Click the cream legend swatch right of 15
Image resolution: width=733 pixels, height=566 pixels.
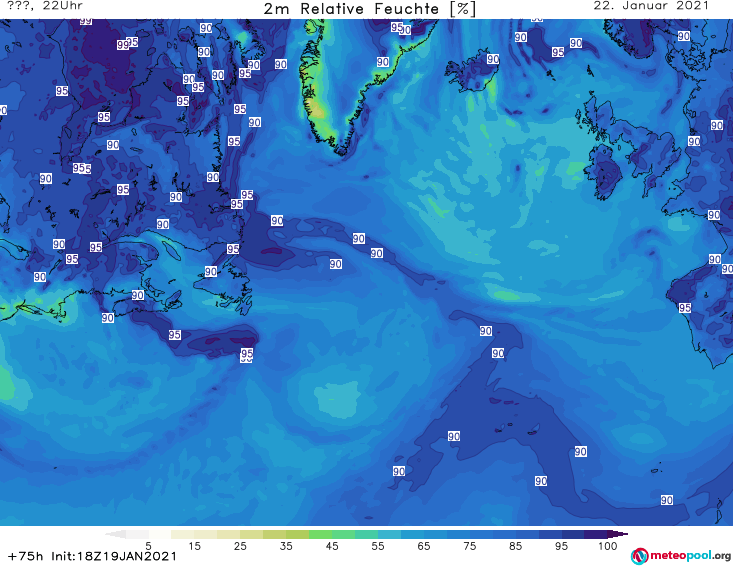tap(206, 534)
